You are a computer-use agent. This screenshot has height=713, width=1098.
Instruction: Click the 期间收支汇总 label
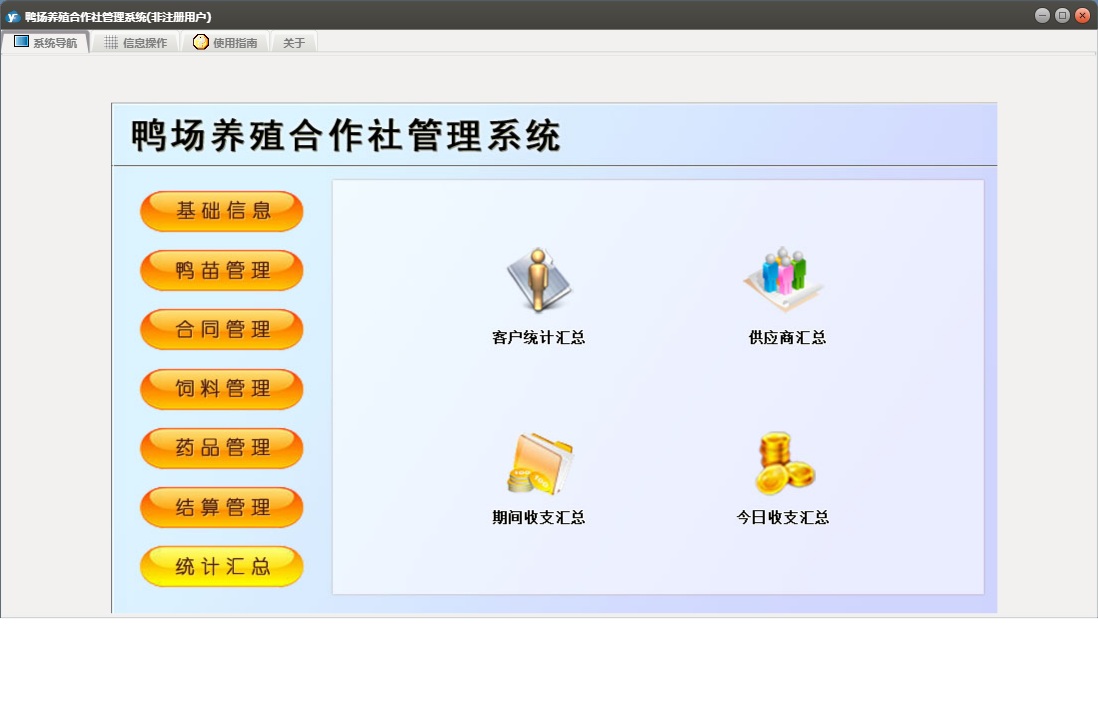point(538,518)
